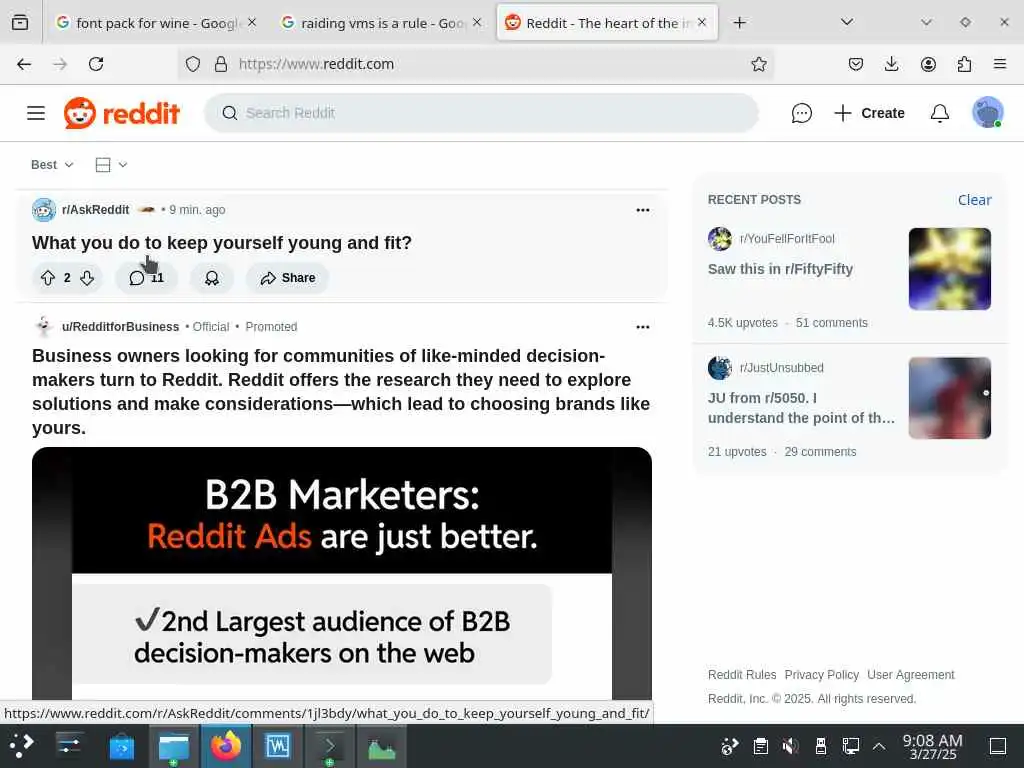Bookmark this page with the star
Viewport: 1024px width, 768px height.
click(x=758, y=64)
